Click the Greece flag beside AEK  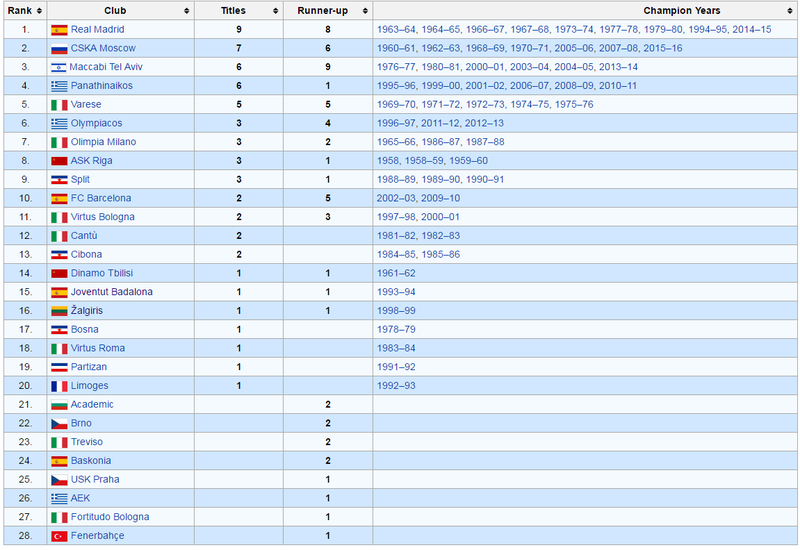(59, 499)
